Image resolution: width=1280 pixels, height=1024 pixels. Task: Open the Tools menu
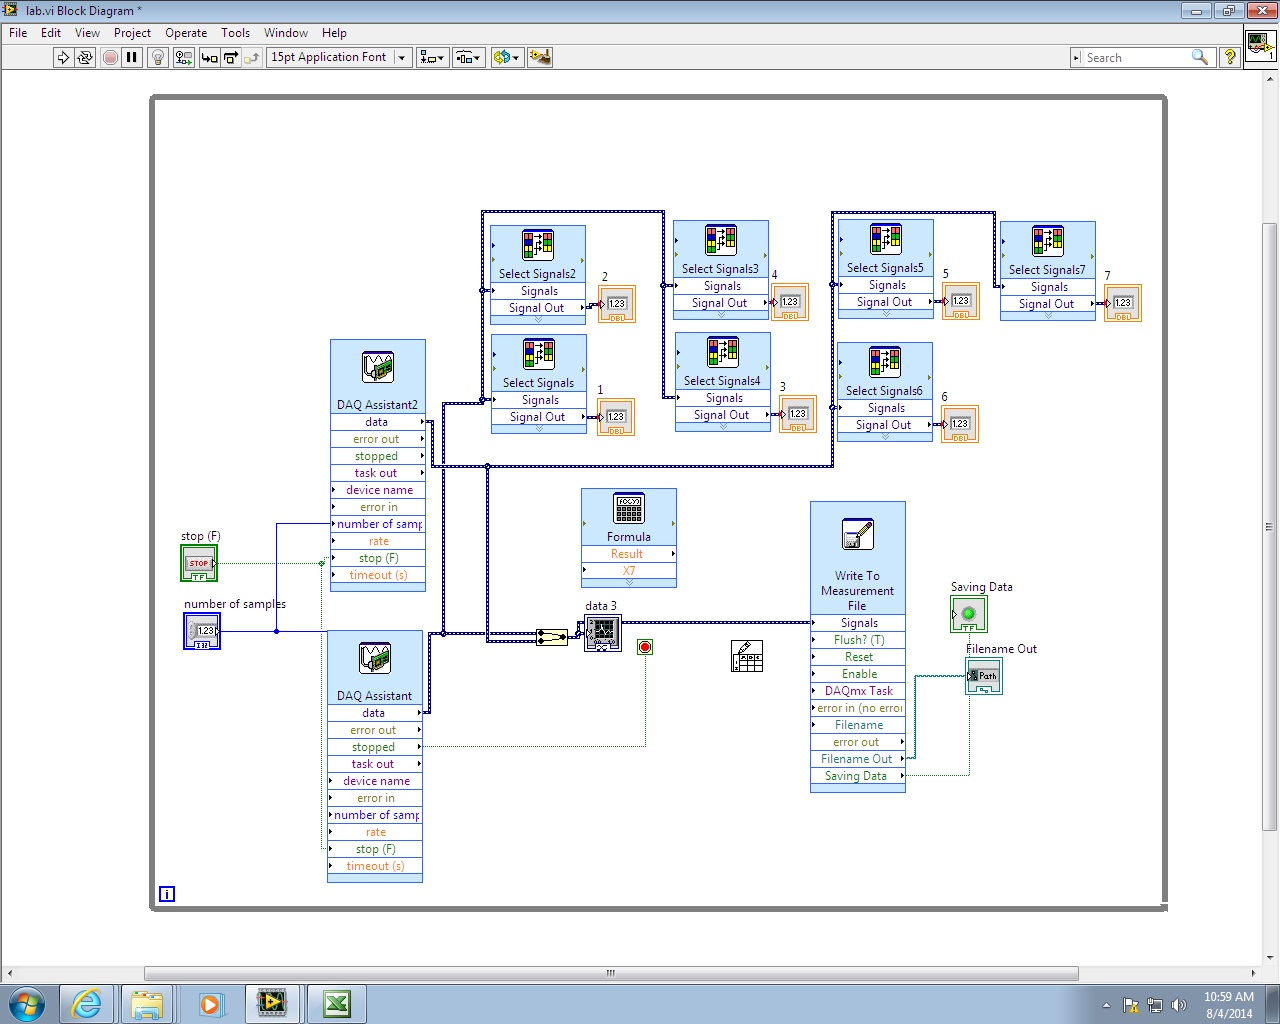tap(235, 33)
